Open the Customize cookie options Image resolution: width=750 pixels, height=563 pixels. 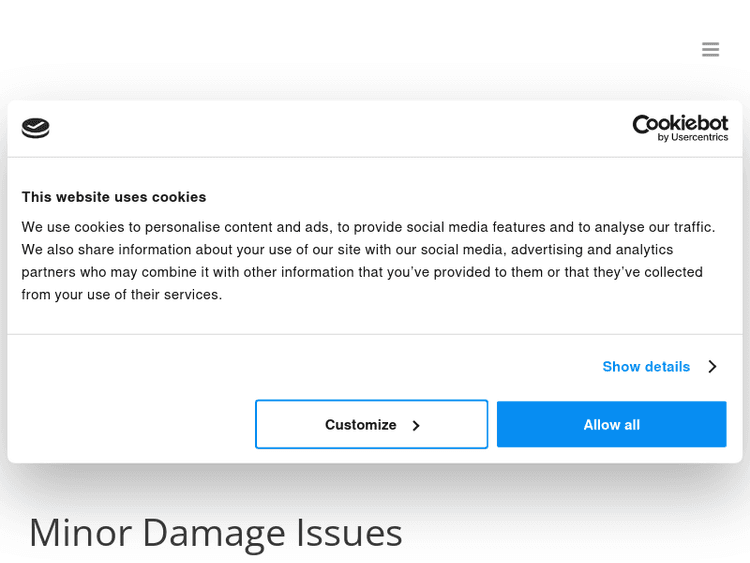(x=371, y=425)
